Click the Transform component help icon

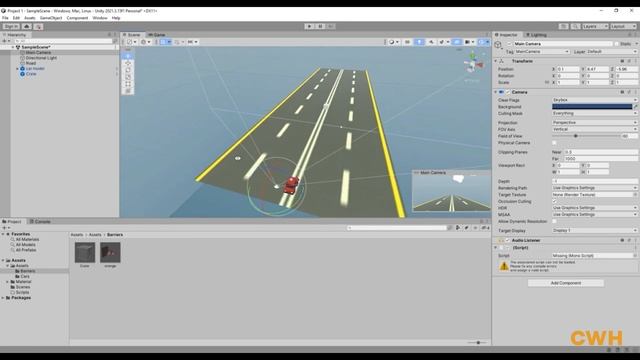tap(622, 61)
